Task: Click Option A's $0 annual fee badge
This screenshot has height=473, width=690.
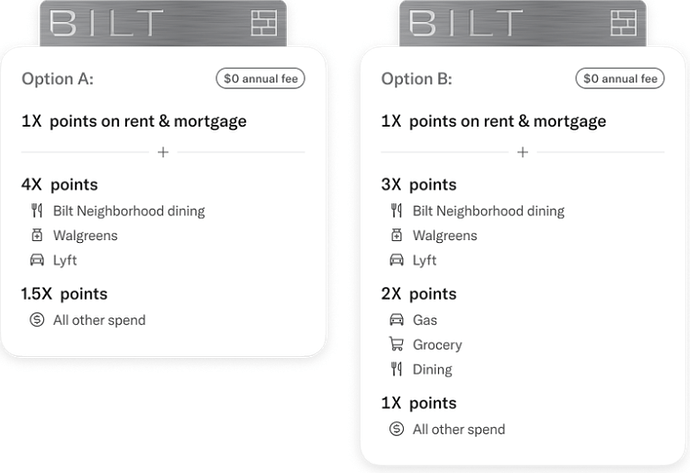Action: [x=261, y=79]
